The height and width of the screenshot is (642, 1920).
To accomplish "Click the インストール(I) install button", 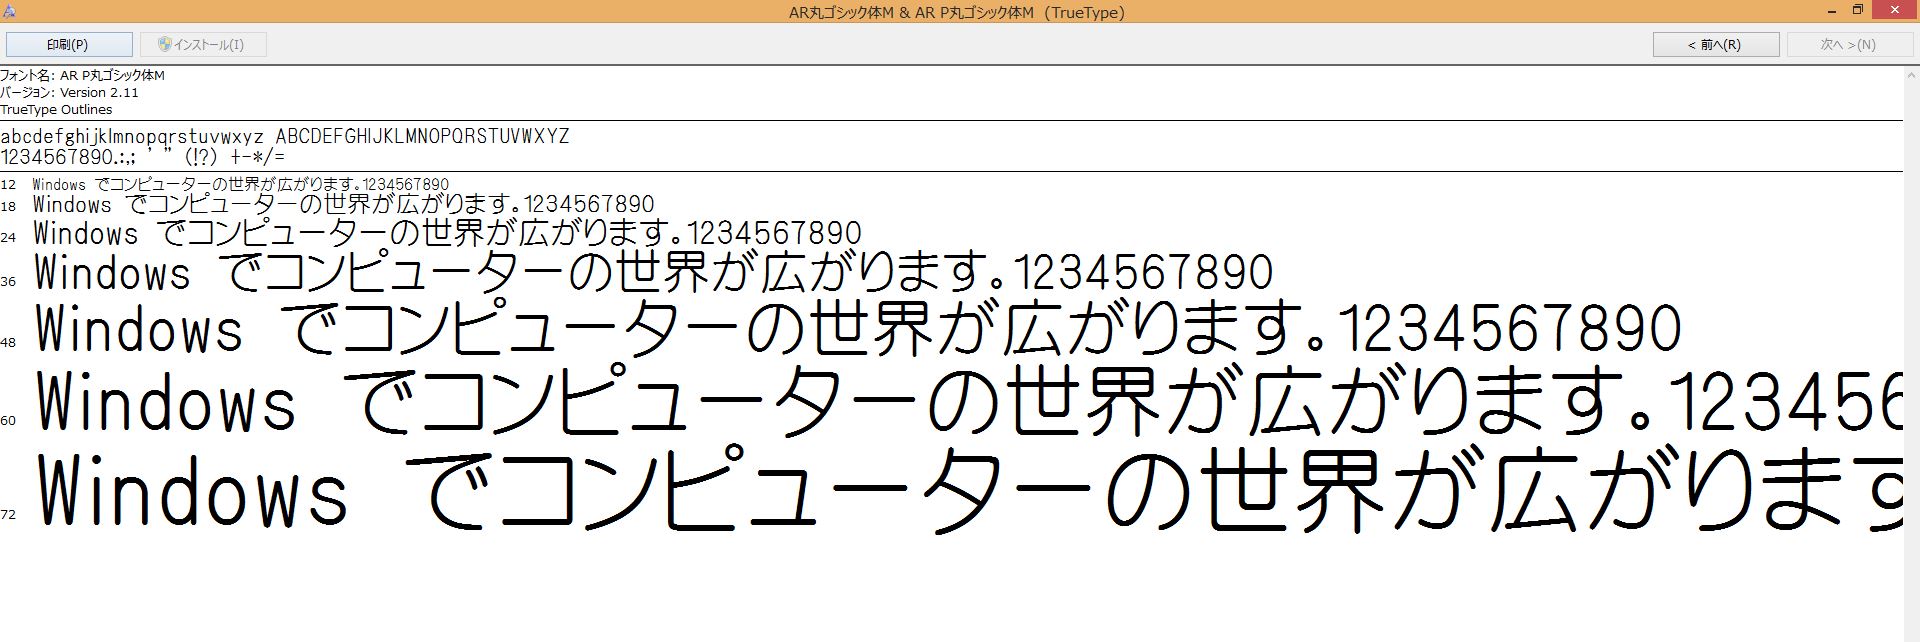I will click(x=203, y=45).
